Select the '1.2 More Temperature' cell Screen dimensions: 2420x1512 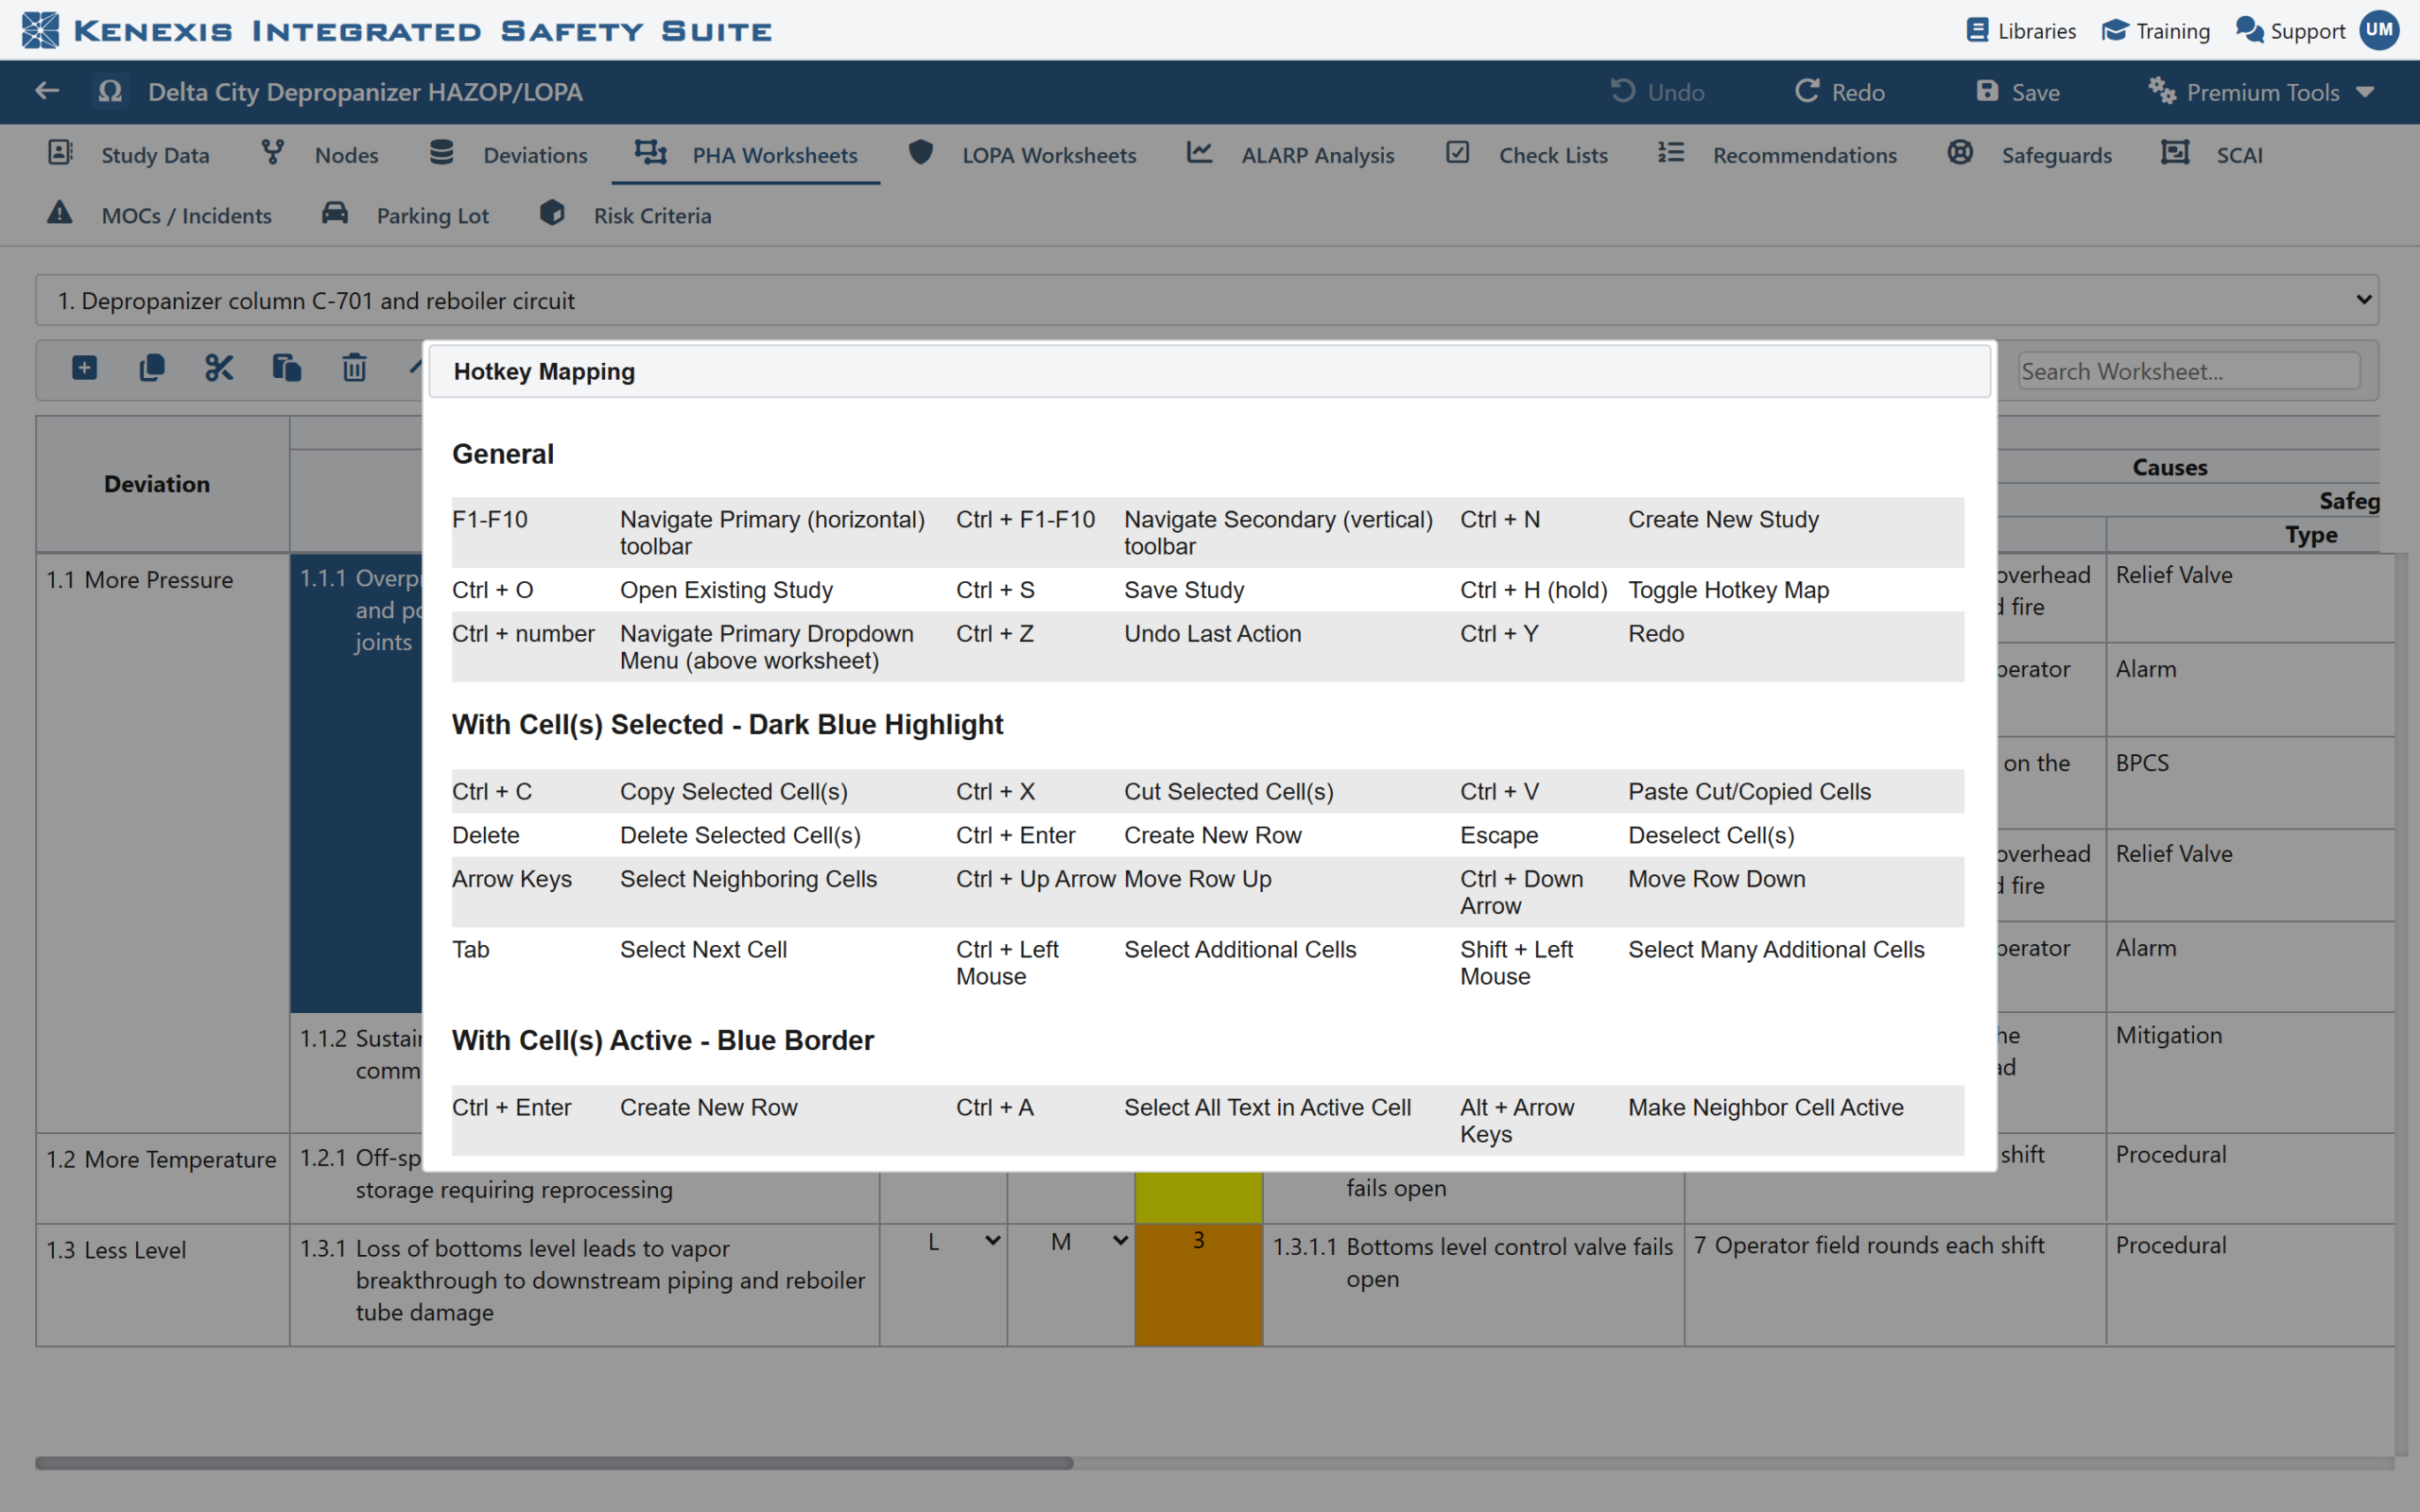pyautogui.click(x=163, y=1178)
